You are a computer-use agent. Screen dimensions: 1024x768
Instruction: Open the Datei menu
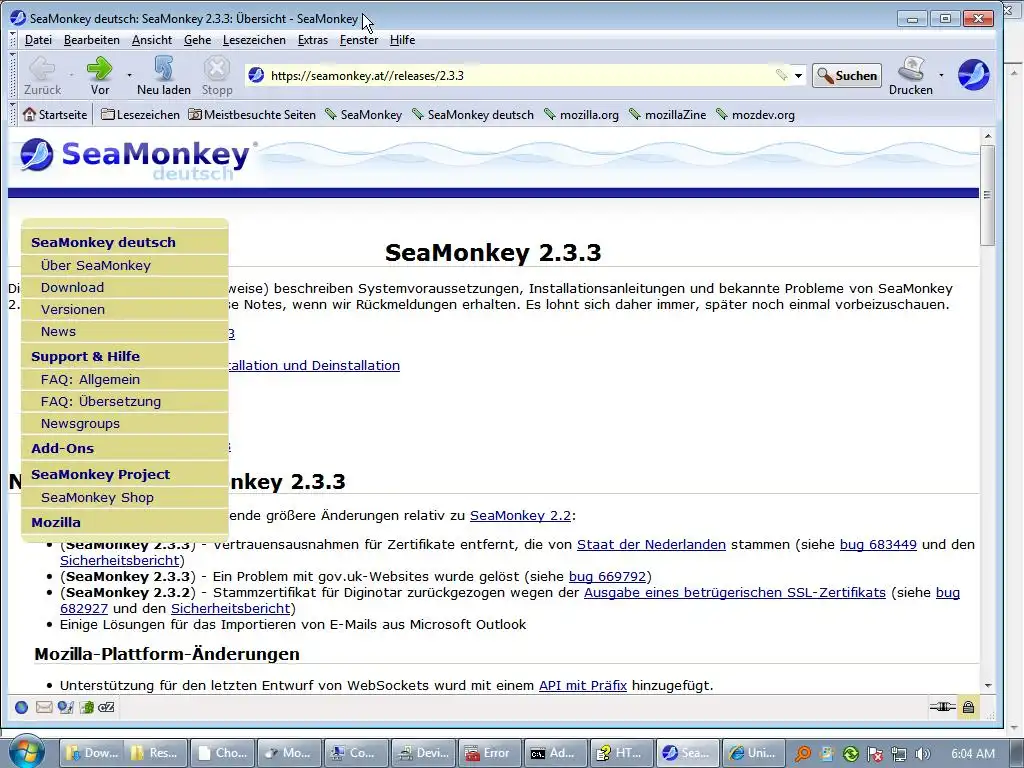click(38, 40)
